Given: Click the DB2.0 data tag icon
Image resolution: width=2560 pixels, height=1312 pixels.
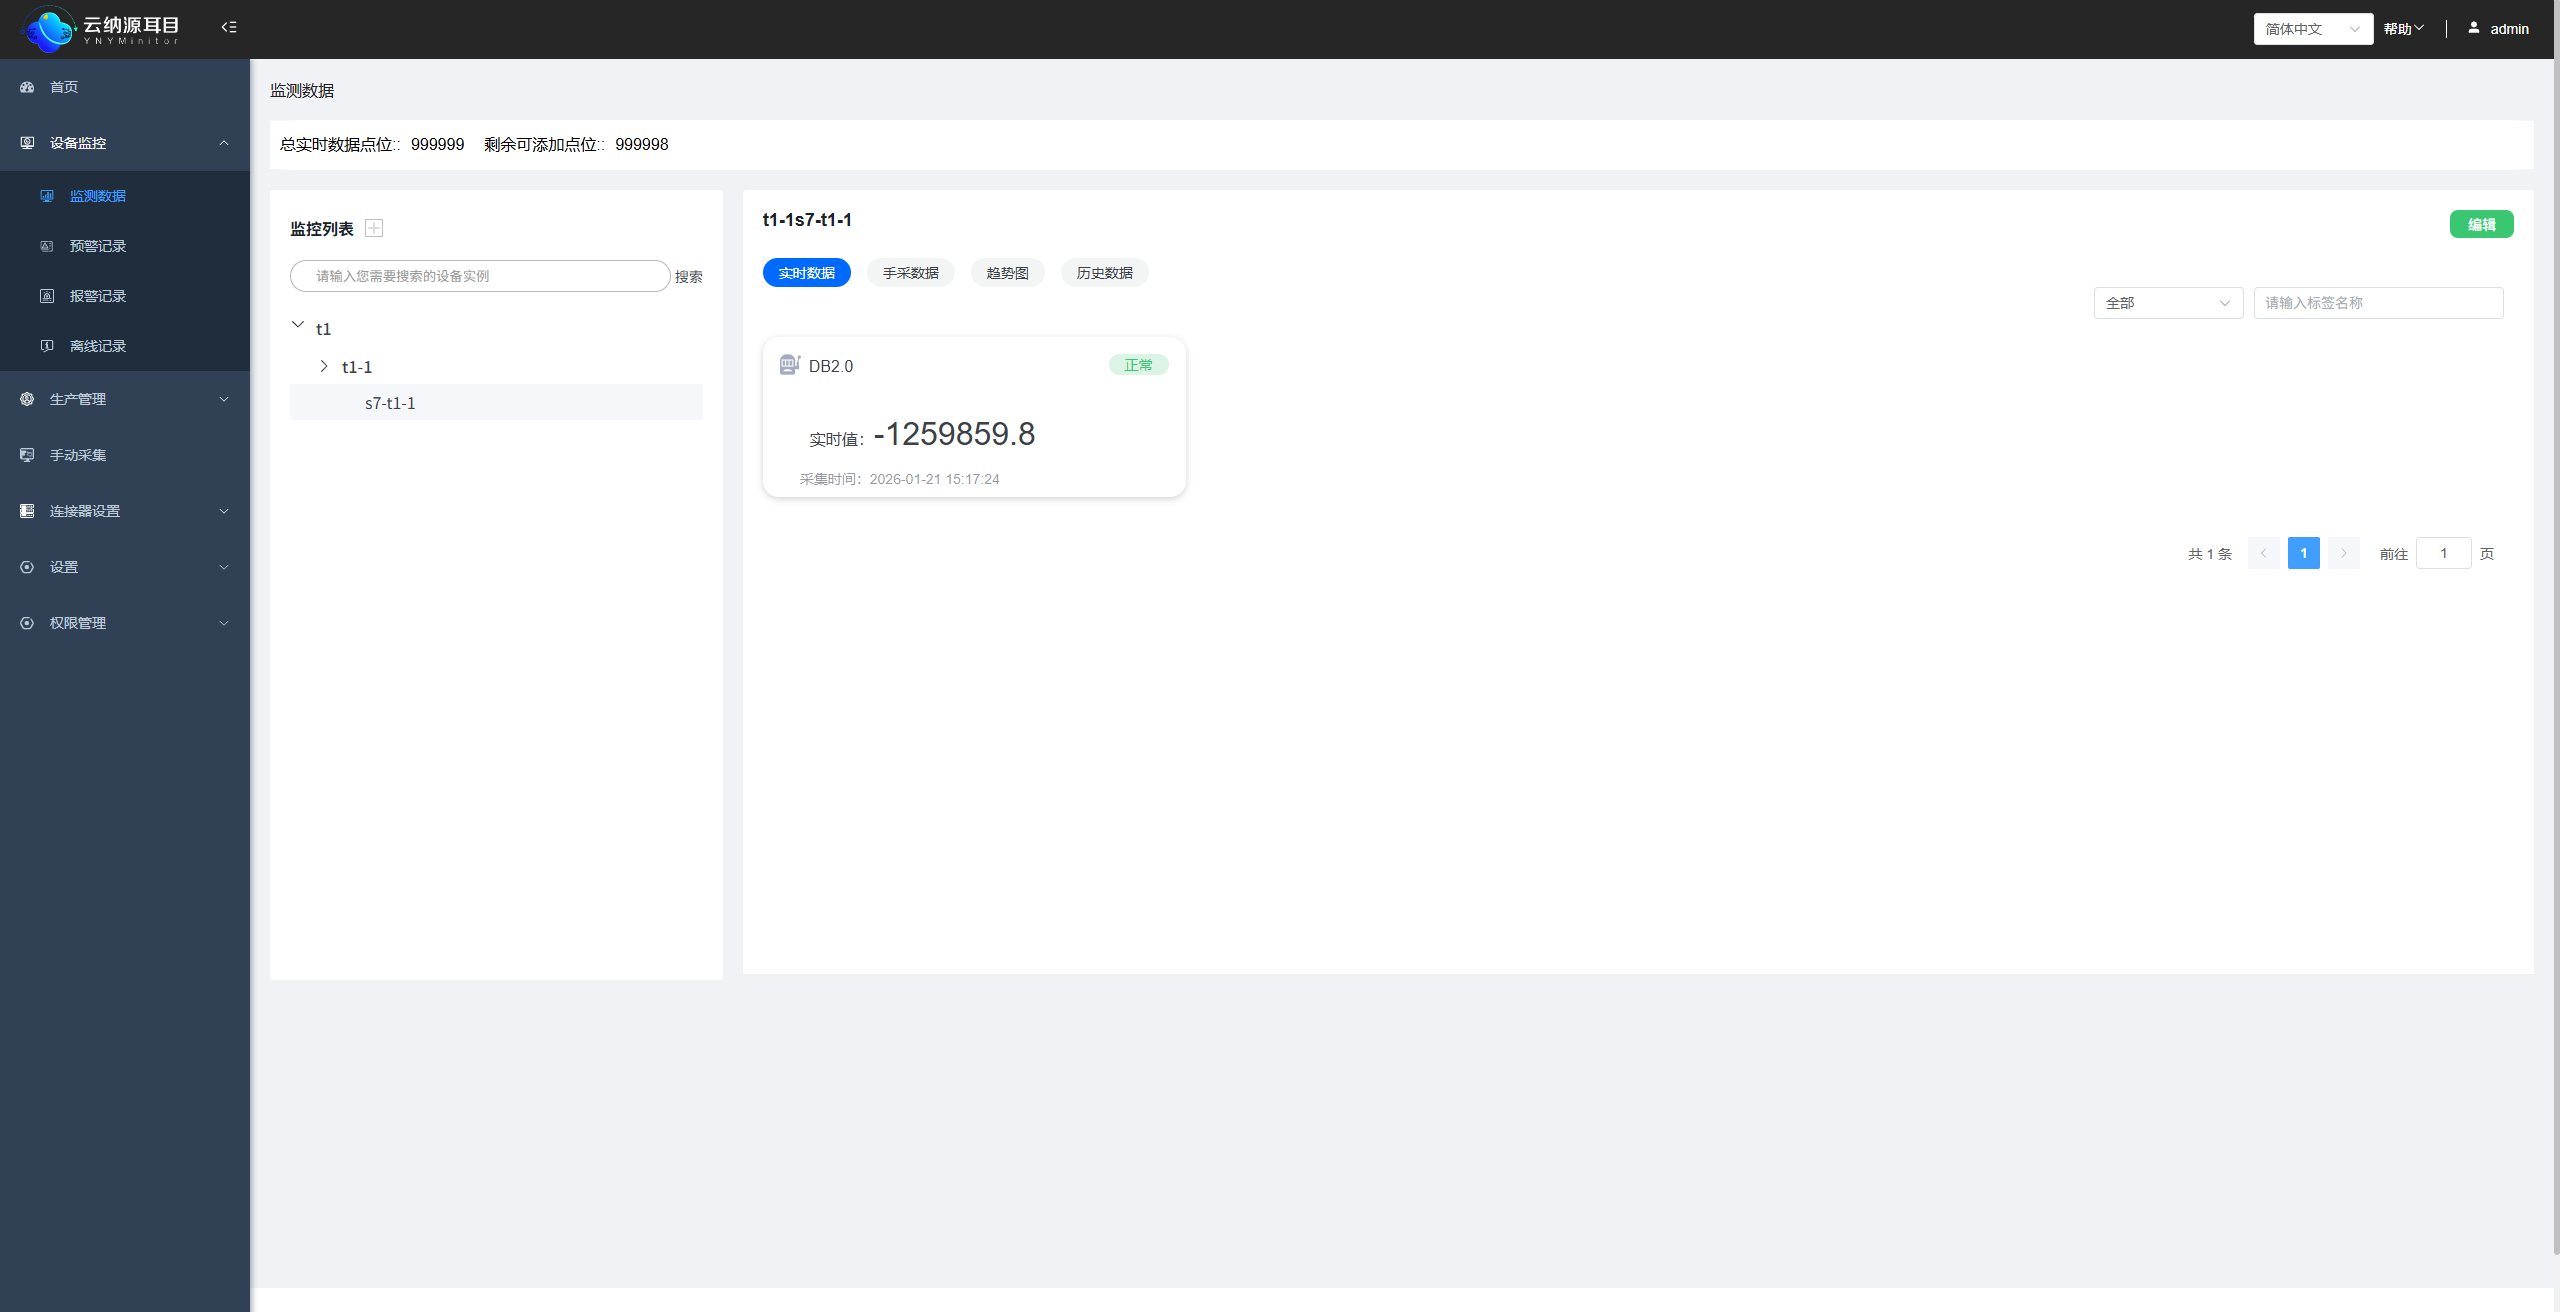Looking at the screenshot, I should [x=789, y=365].
